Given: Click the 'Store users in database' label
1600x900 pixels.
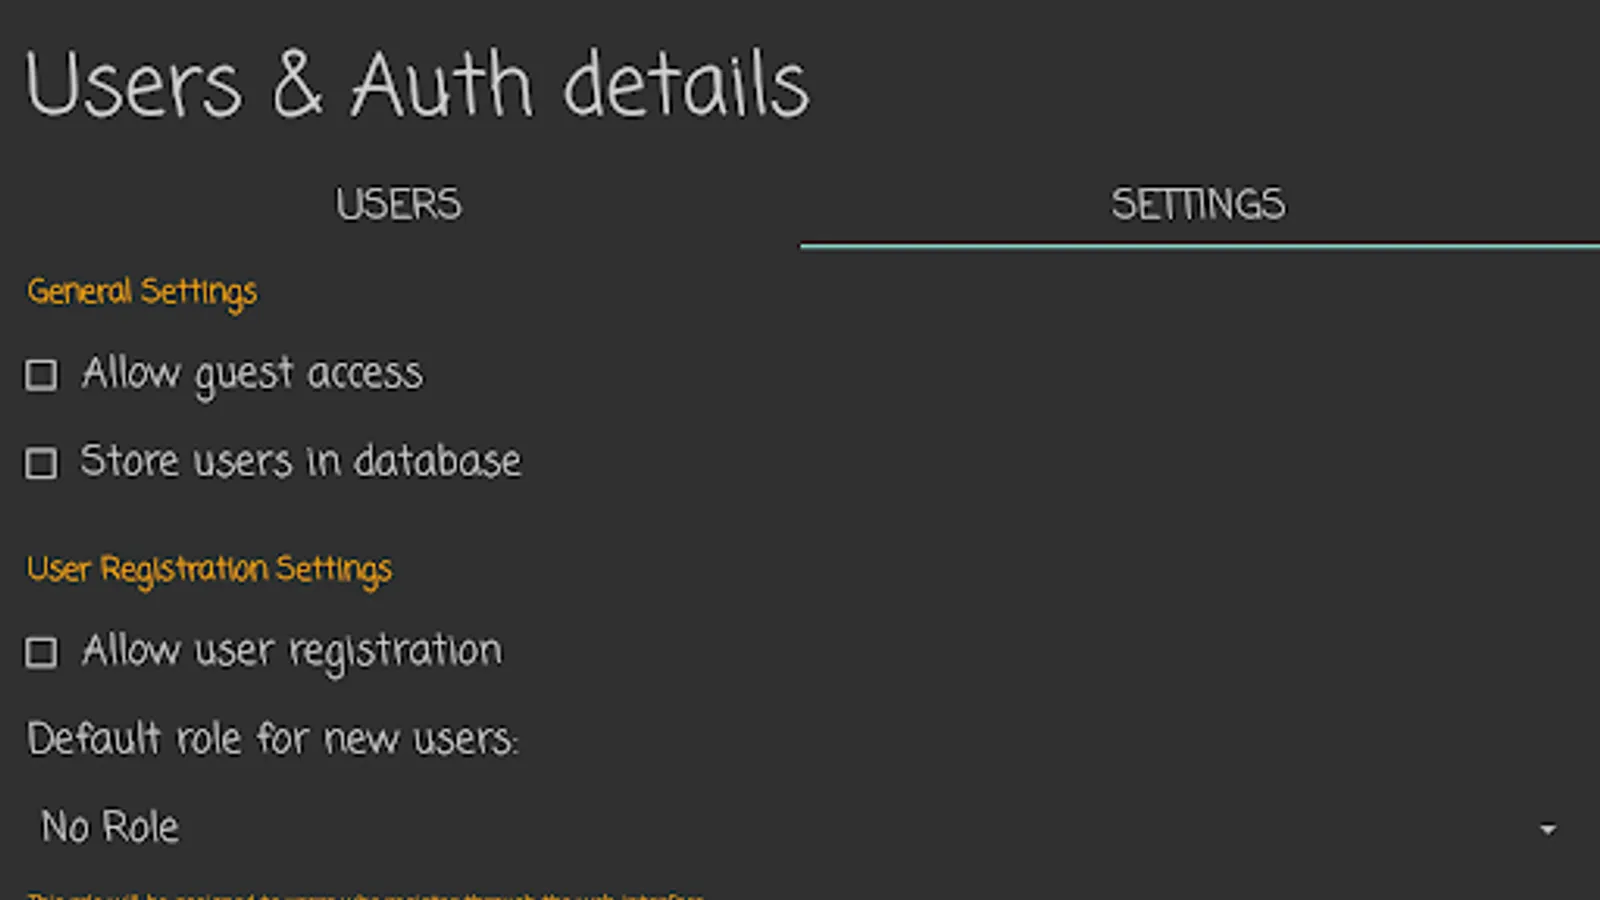Looking at the screenshot, I should [x=300, y=462].
